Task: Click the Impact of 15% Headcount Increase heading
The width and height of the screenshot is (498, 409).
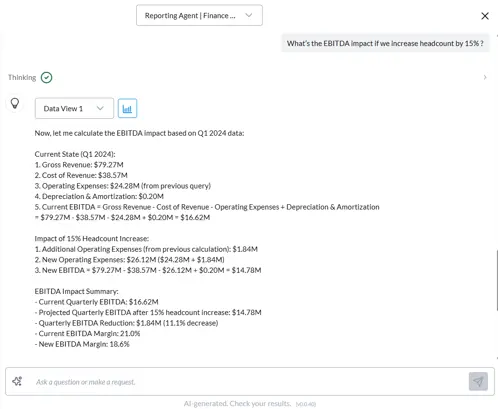Action: click(92, 238)
